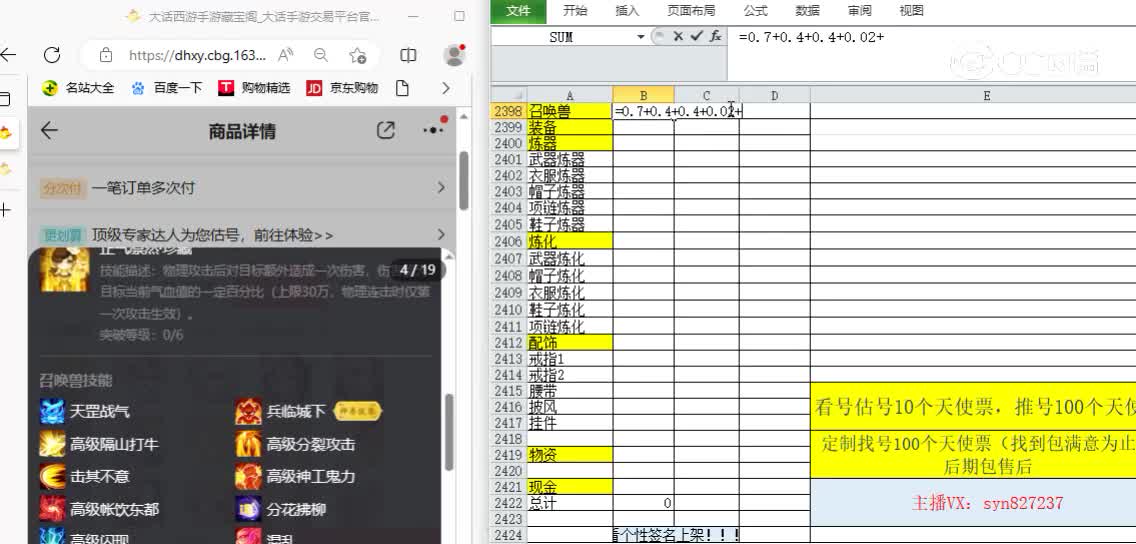Click the share icon beside 商品详情
Viewport: 1136px width, 544px height.
click(x=386, y=130)
